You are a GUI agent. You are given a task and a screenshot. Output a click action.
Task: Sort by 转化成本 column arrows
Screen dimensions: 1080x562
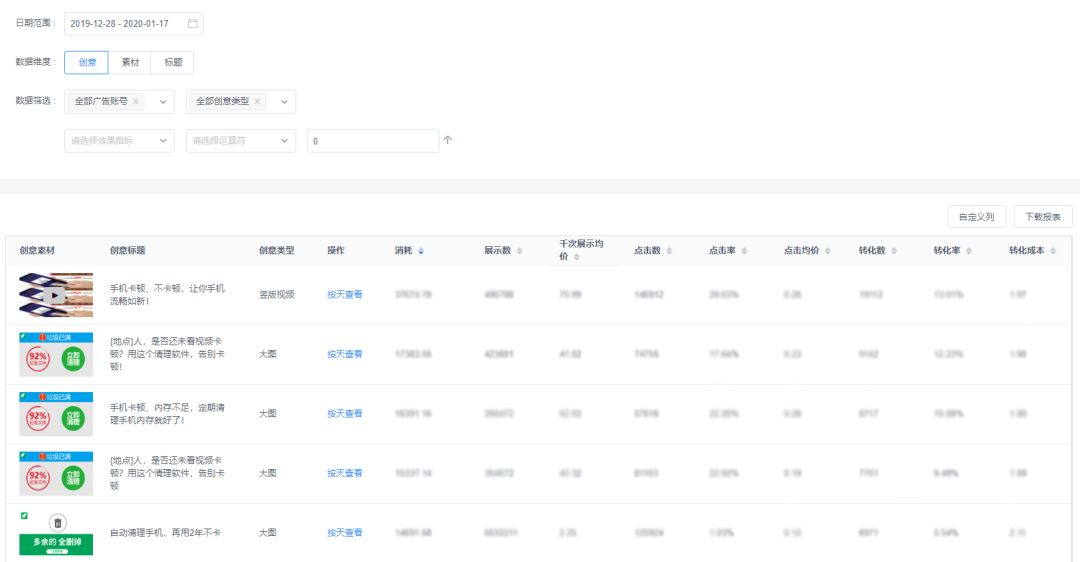[1052, 251]
